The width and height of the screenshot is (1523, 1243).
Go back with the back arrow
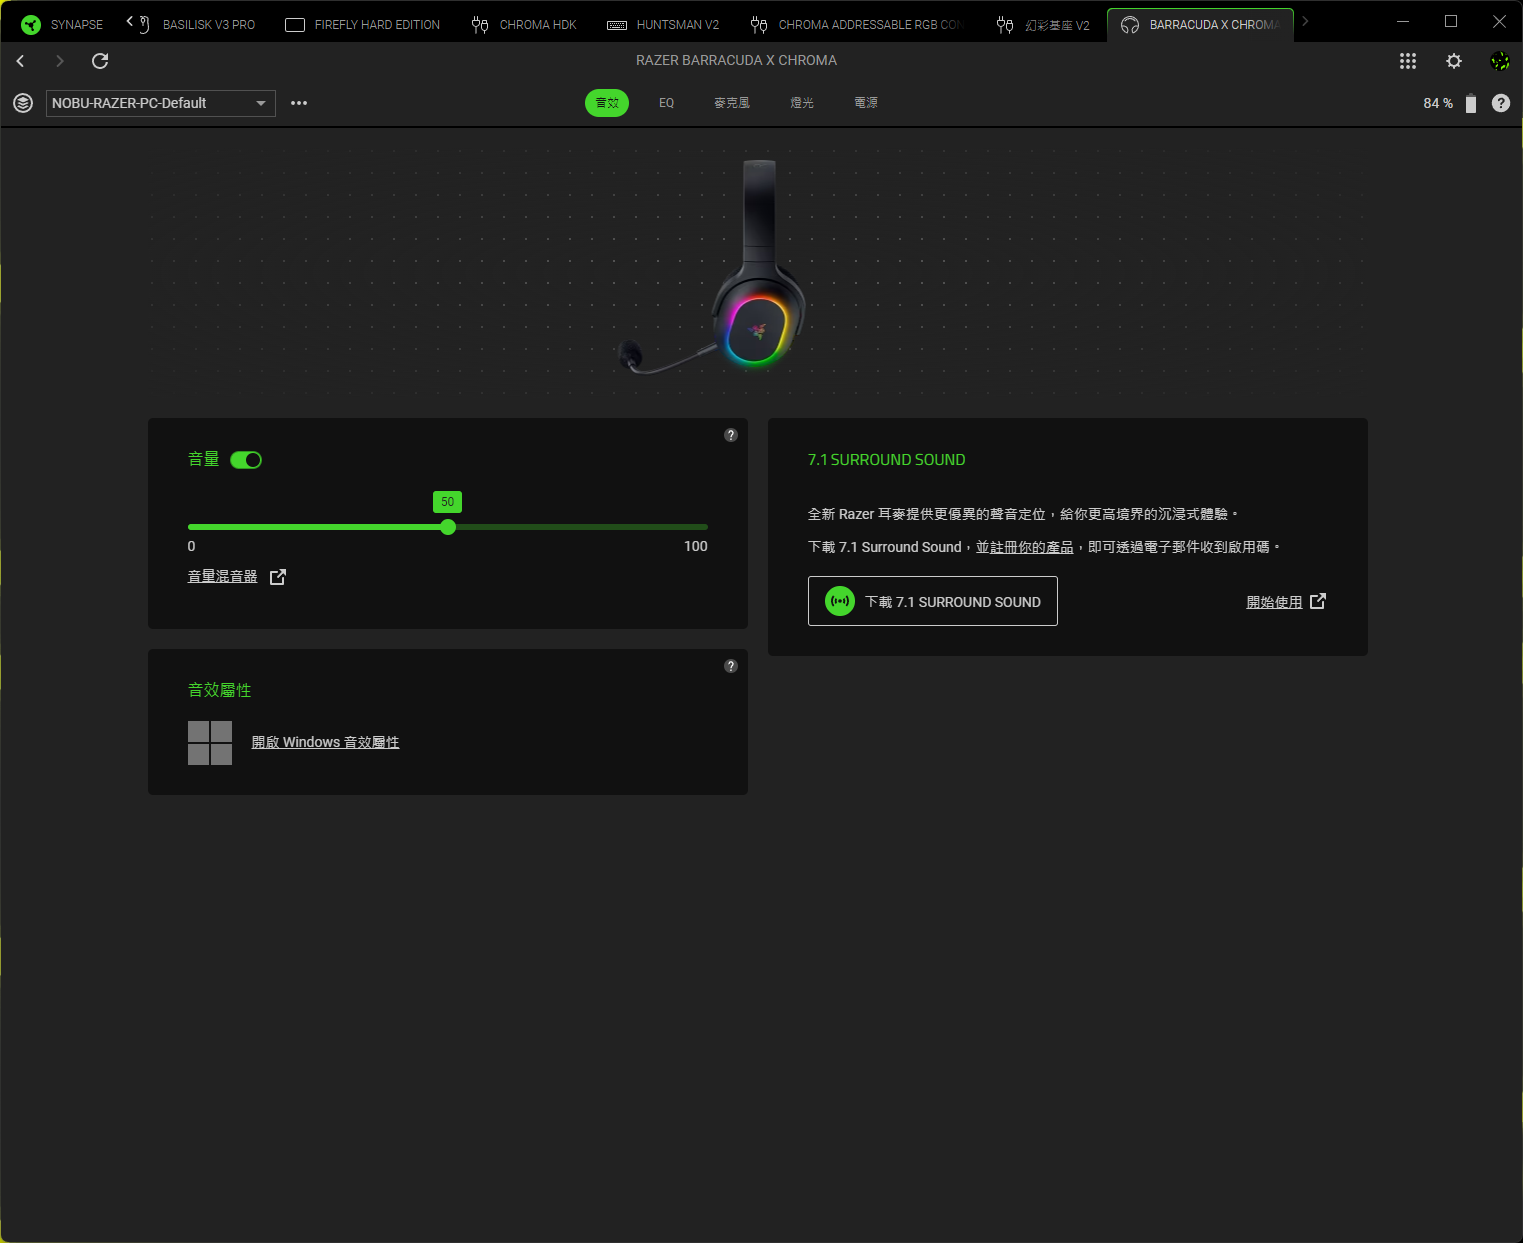coord(20,61)
